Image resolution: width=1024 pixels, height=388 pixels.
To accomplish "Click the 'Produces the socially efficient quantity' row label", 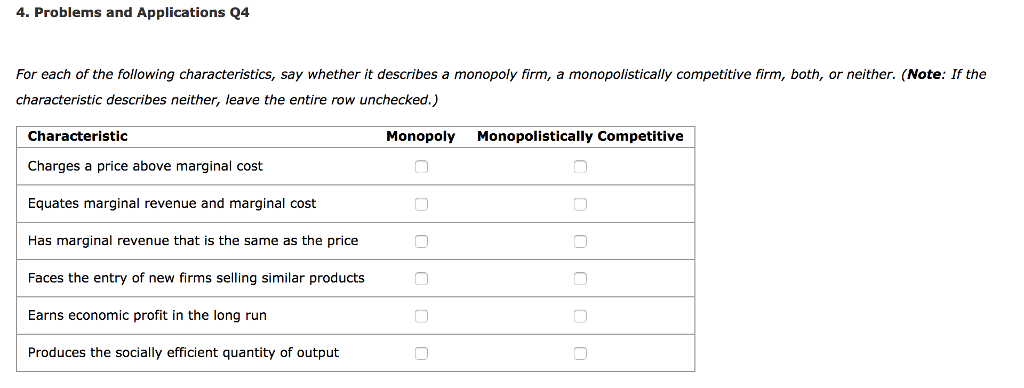I will pyautogui.click(x=183, y=353).
